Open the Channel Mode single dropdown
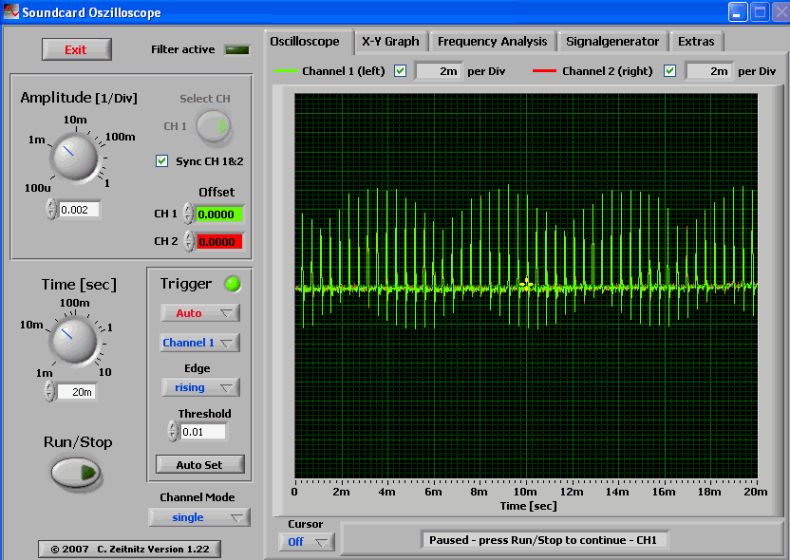 (200, 518)
